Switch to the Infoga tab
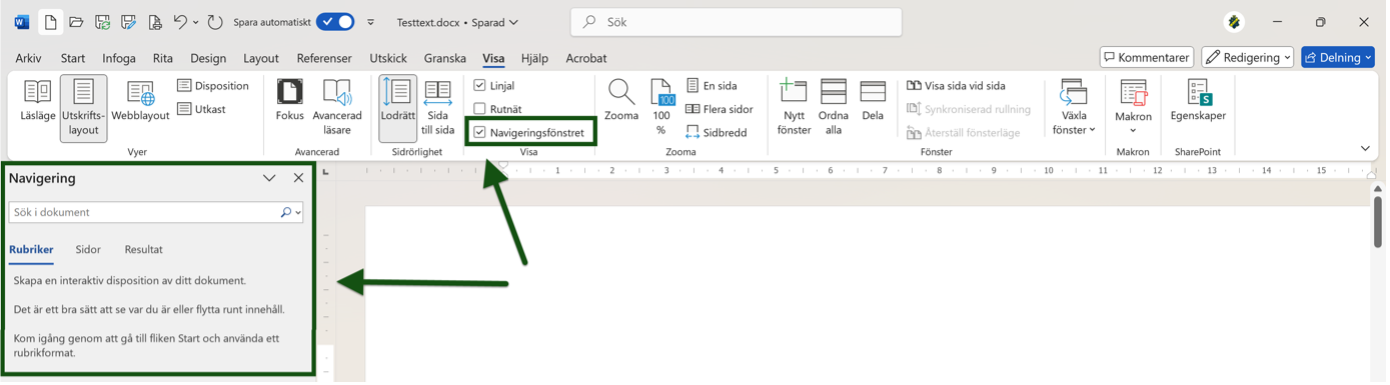The height and width of the screenshot is (385, 1390). coord(119,58)
